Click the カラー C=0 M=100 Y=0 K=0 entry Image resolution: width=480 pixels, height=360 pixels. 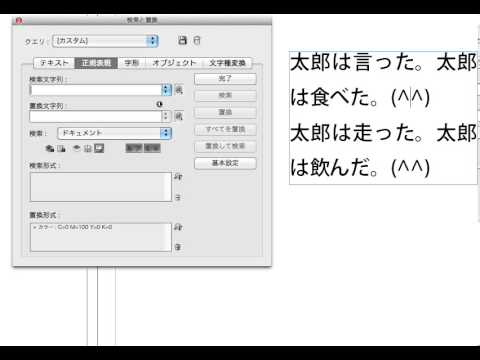[72, 227]
